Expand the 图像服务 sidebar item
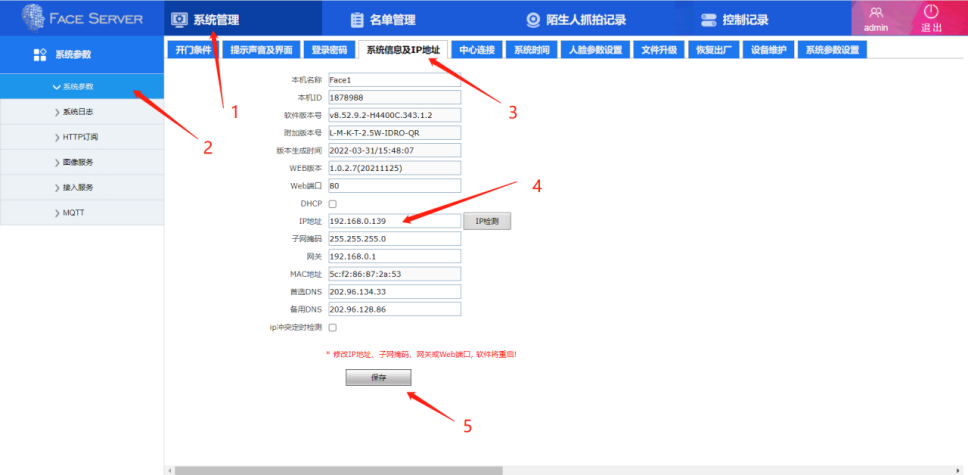 (82, 162)
